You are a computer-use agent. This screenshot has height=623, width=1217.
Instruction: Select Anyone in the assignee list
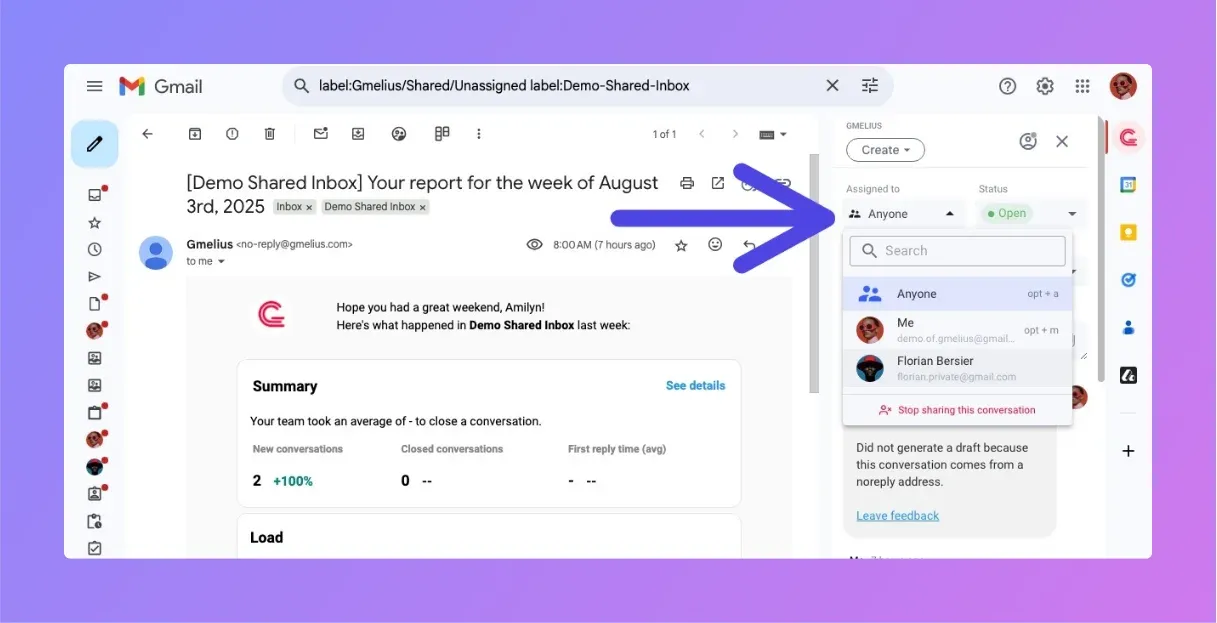click(958, 294)
